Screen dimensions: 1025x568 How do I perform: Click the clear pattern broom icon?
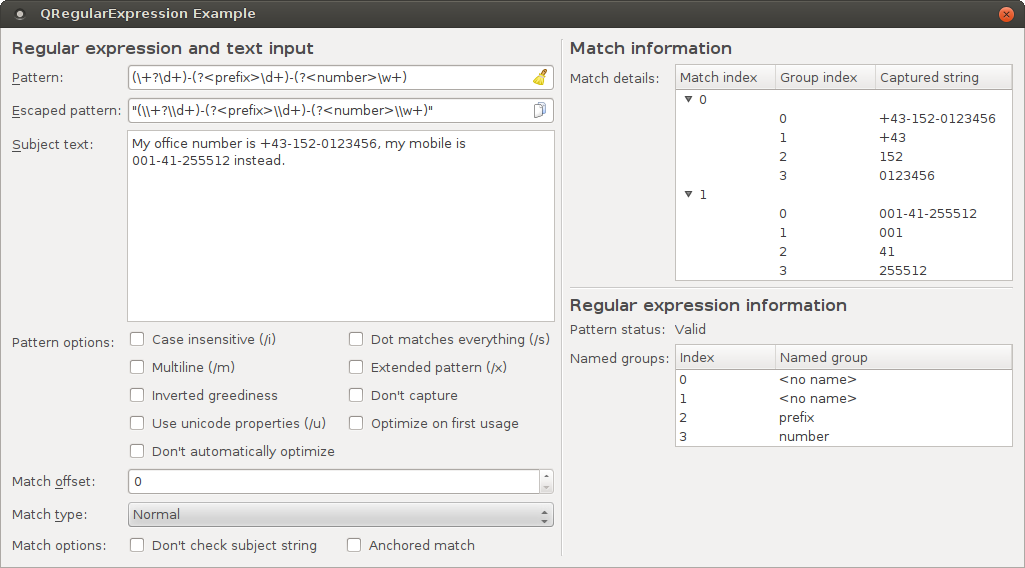click(x=540, y=78)
